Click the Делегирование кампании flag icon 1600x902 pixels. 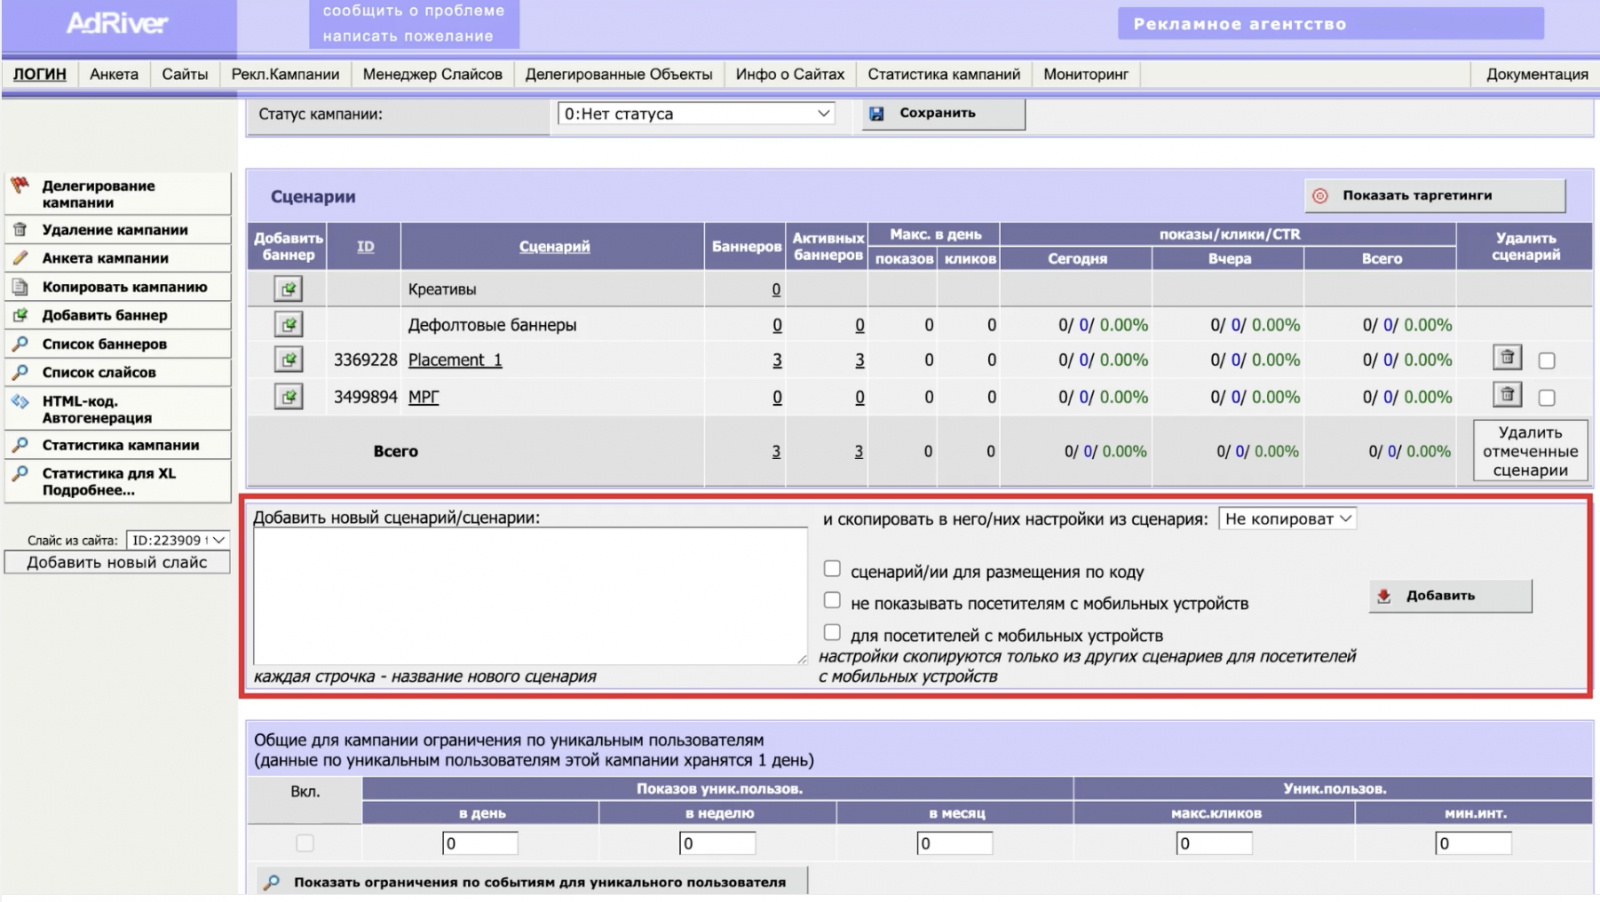click(x=20, y=186)
